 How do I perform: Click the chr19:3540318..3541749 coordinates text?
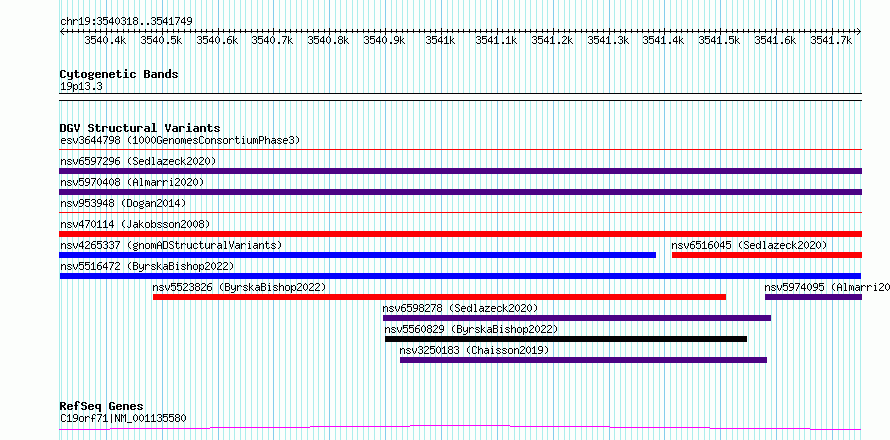[x=126, y=22]
